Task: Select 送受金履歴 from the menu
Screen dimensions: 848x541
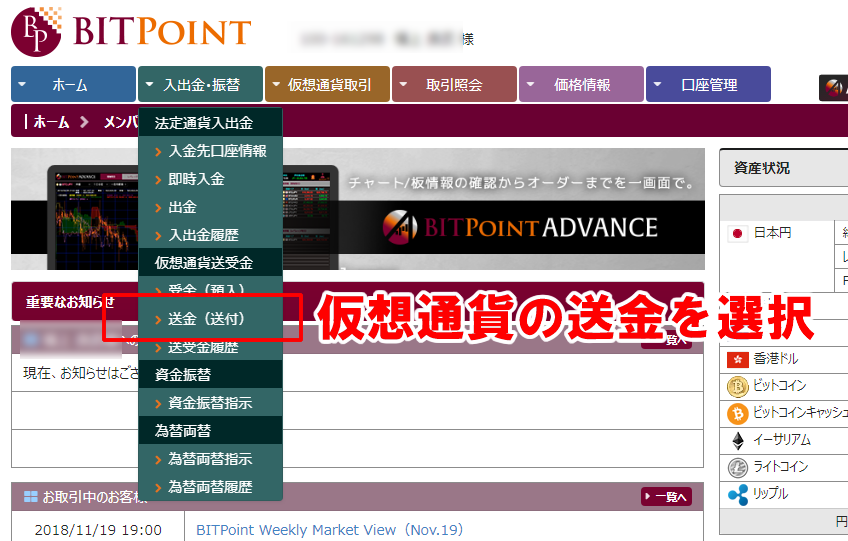Action: [x=210, y=347]
